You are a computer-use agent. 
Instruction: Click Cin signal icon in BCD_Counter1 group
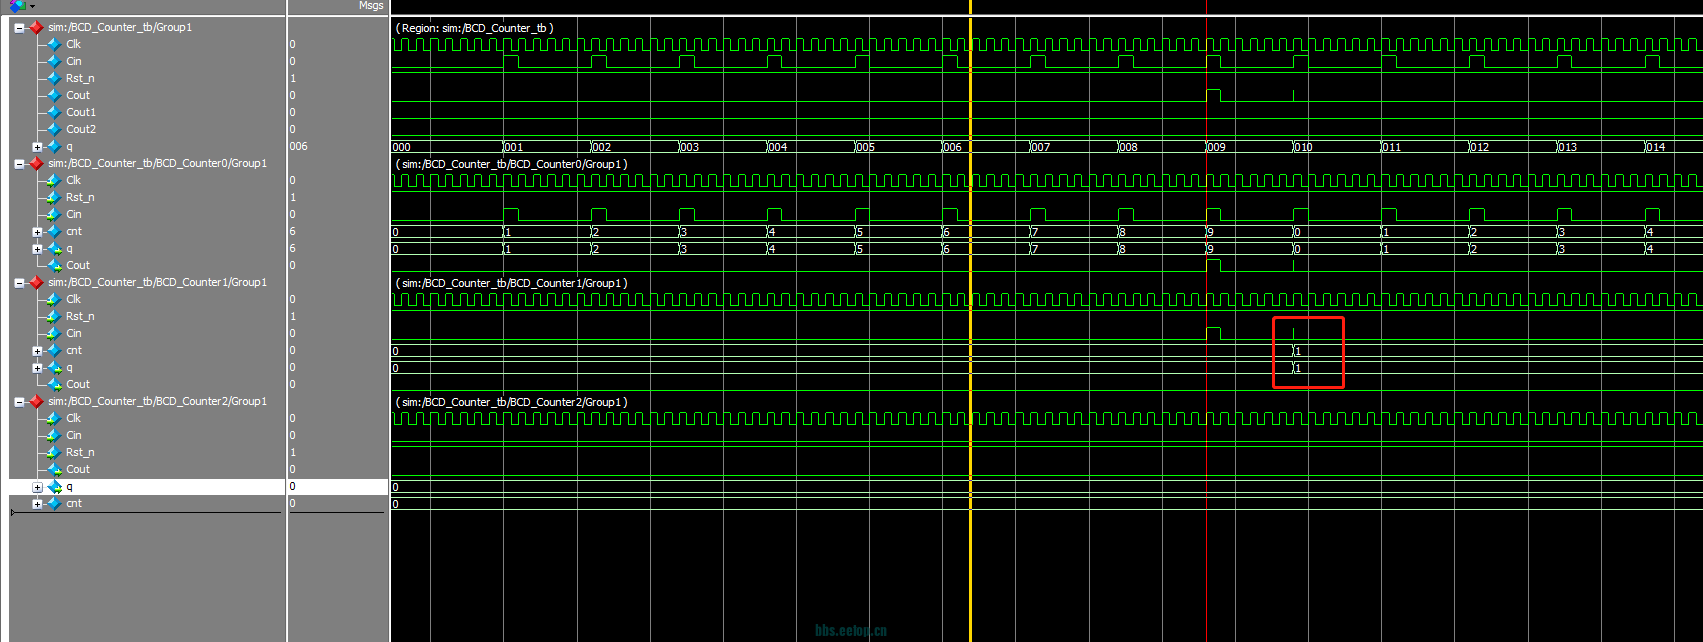pos(55,334)
